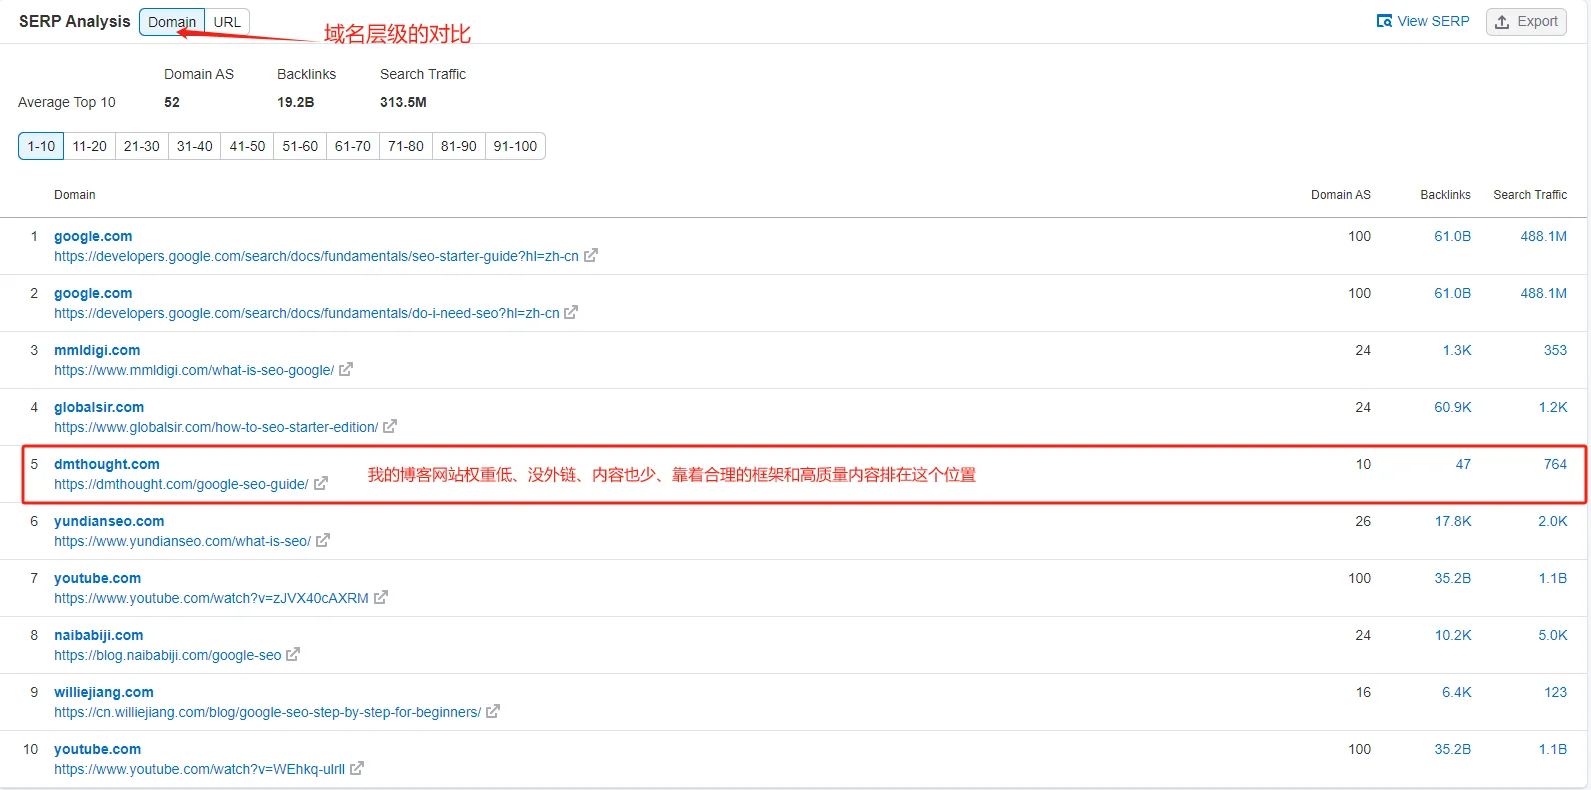Open the williejiang step-by-step-for-beginners URL
The image size is (1591, 790).
tap(267, 712)
